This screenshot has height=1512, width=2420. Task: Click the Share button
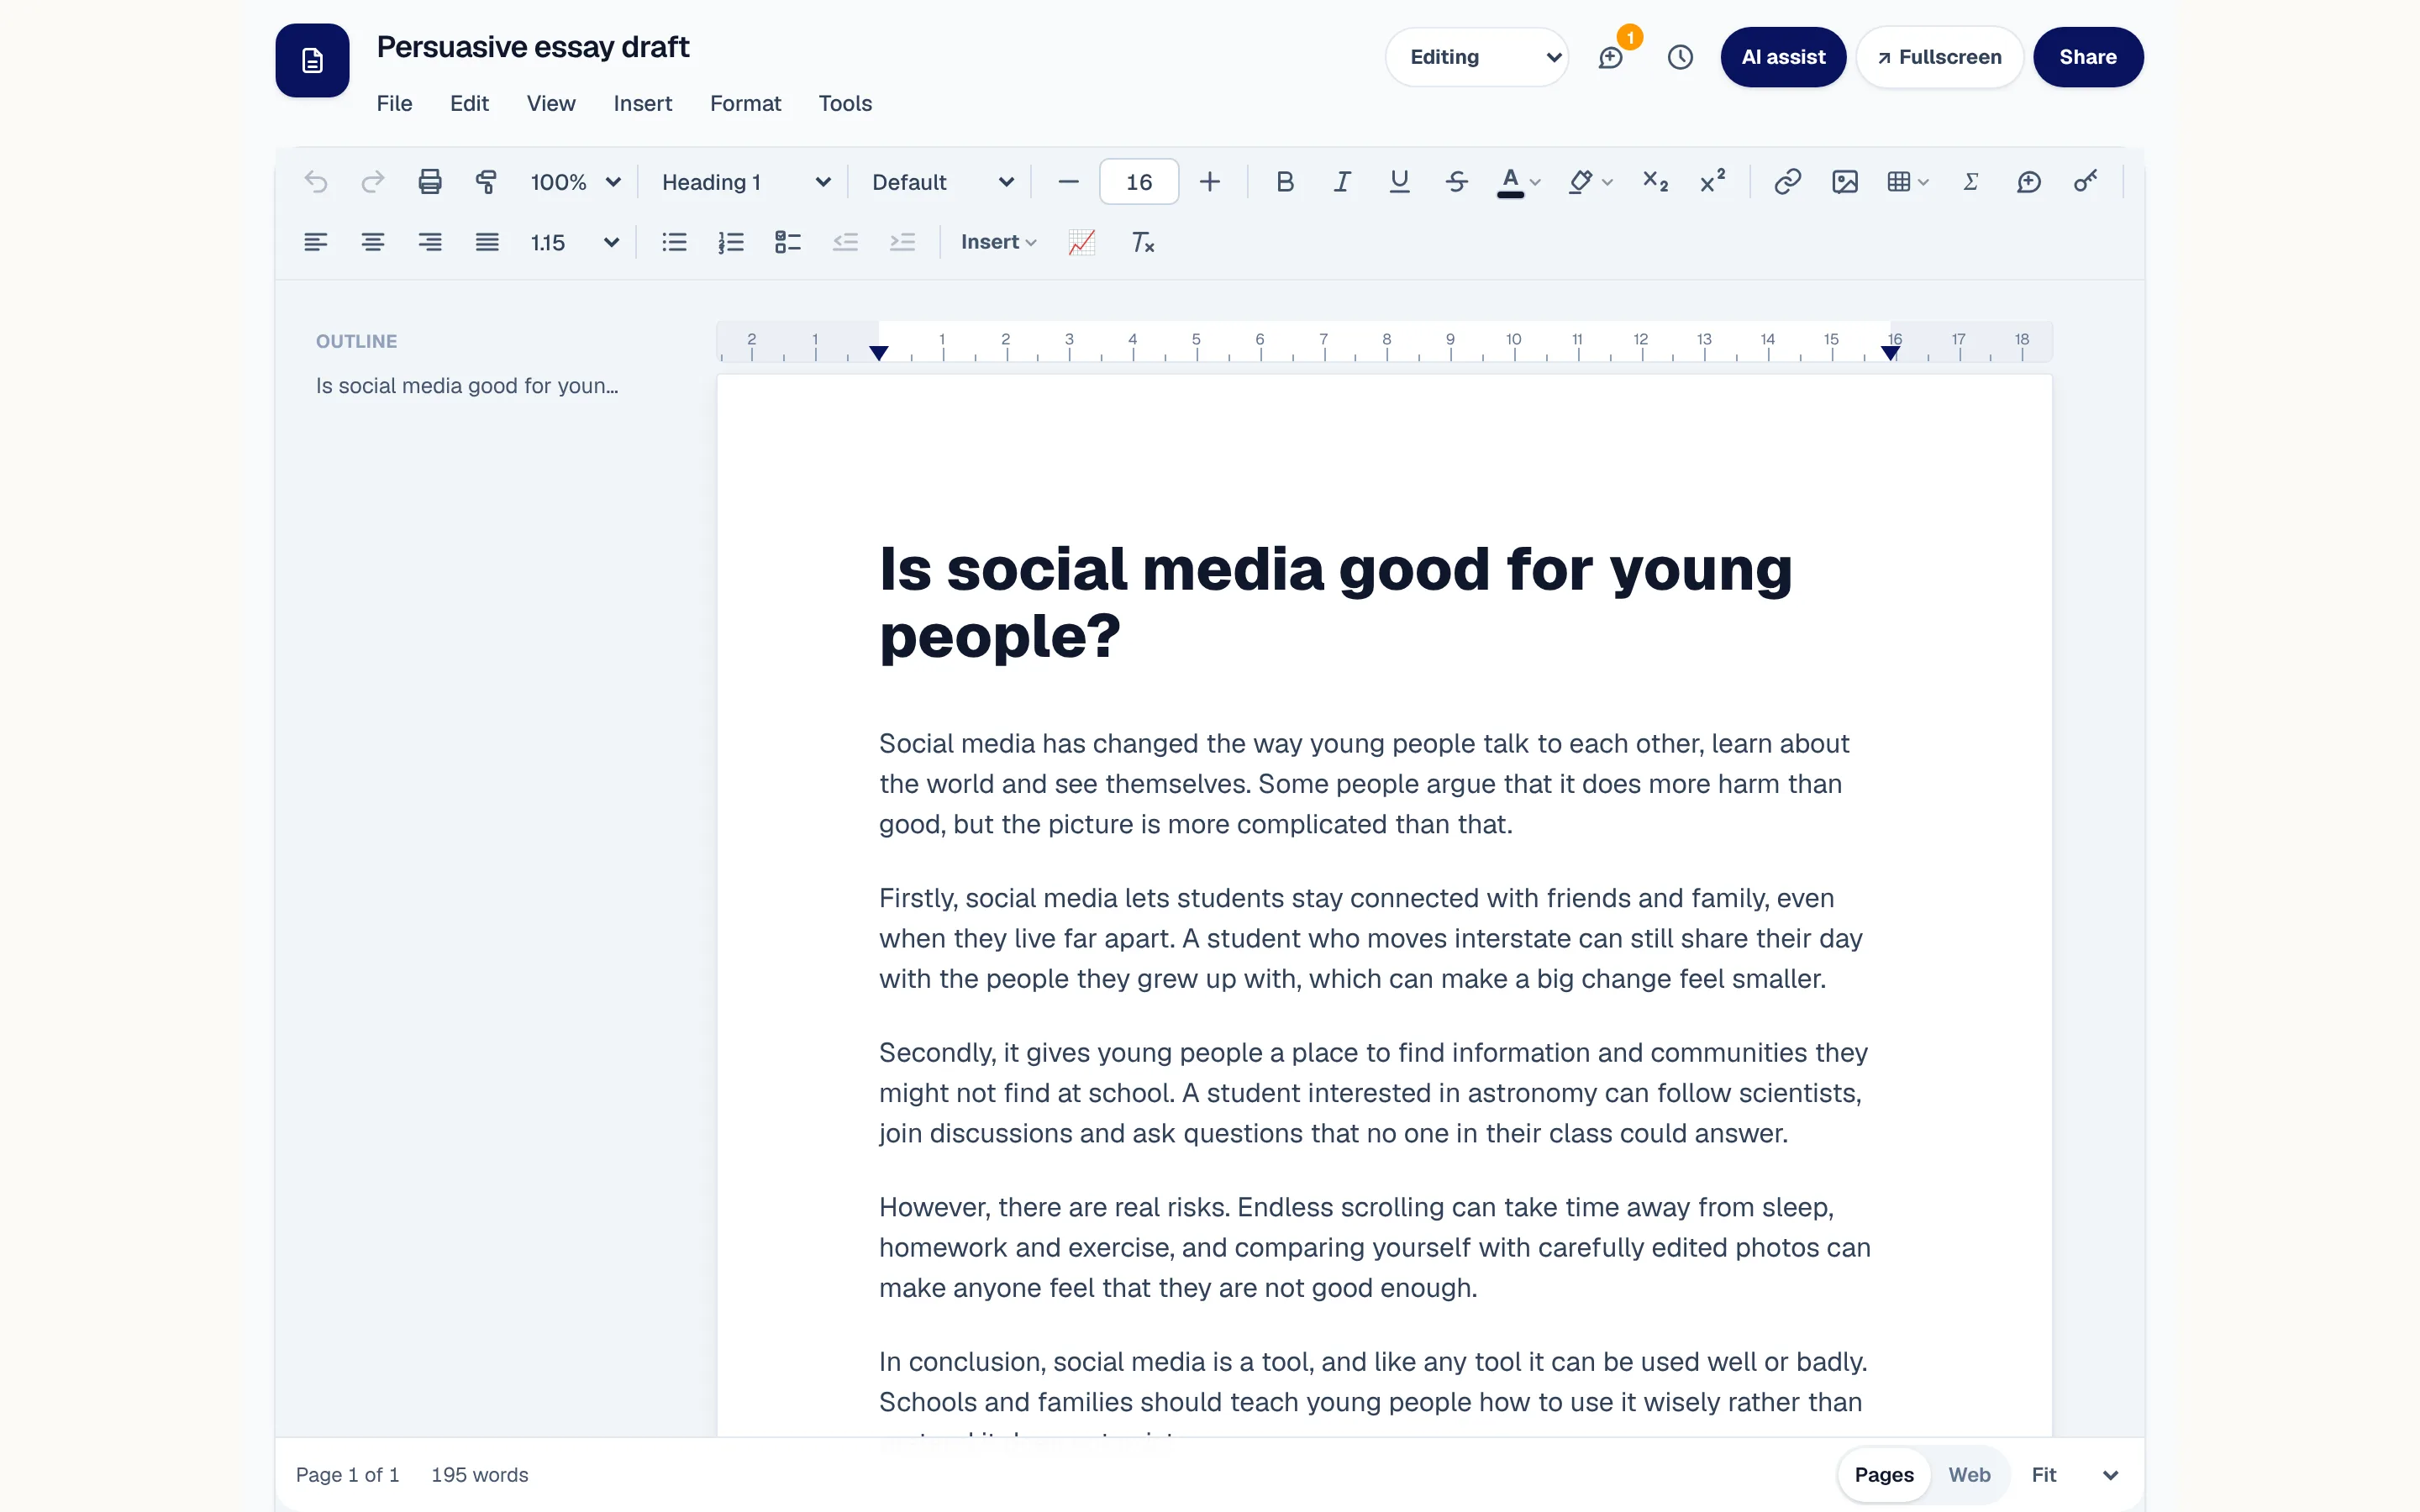pyautogui.click(x=2088, y=57)
